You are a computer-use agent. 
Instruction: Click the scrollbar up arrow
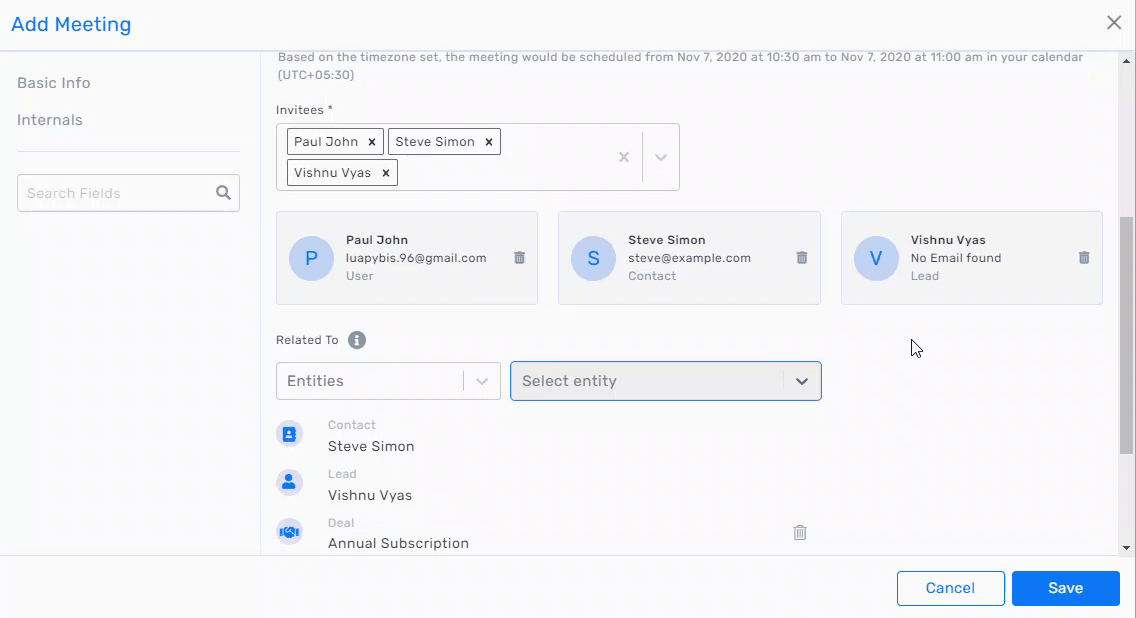coord(1126,62)
